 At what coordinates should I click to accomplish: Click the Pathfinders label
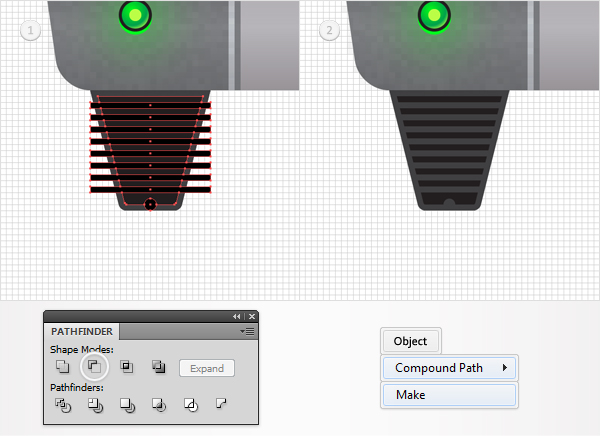77,387
